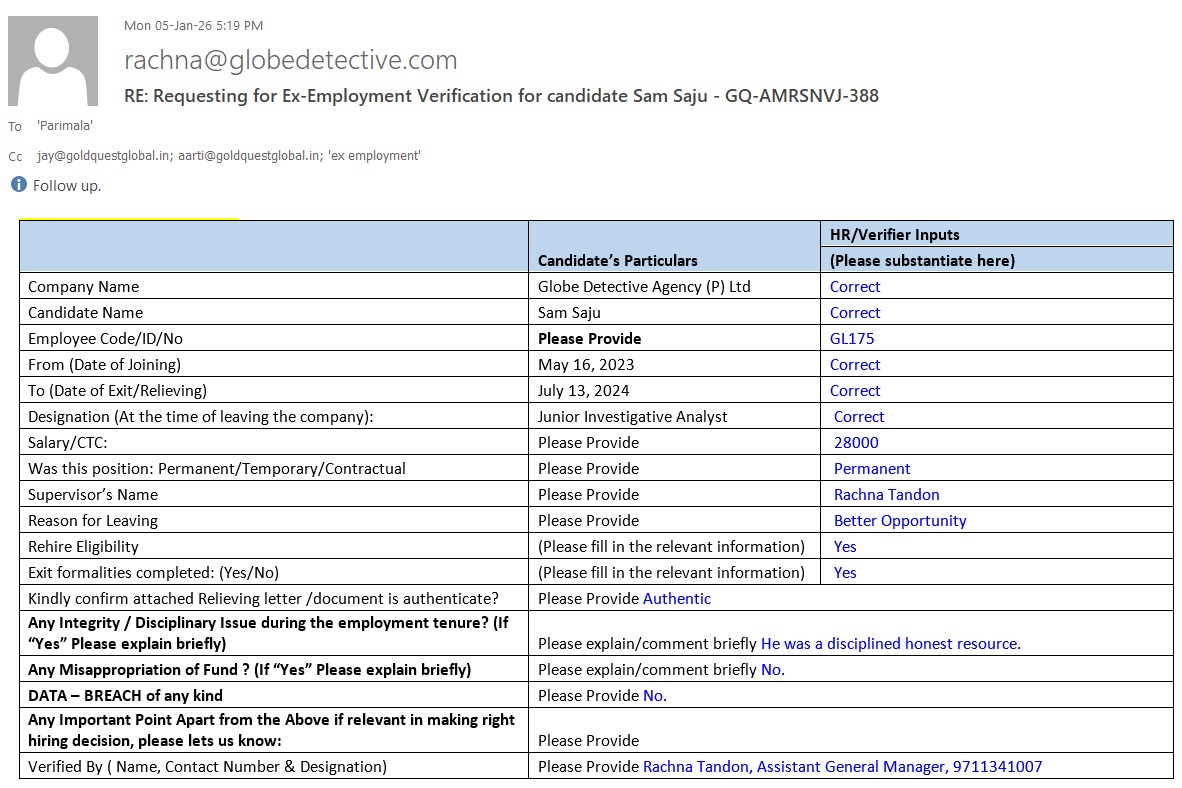
Task: Click the sender's profile avatar picture
Action: (52, 61)
